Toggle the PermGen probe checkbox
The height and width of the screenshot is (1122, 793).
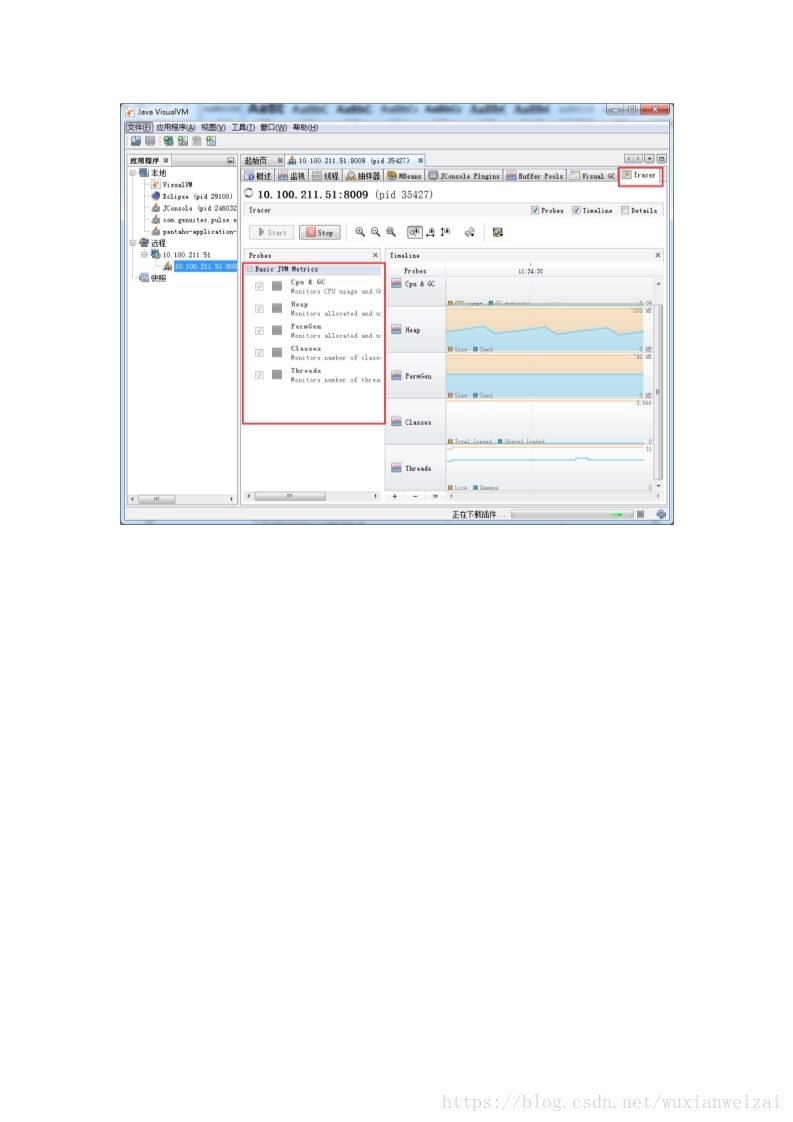click(259, 331)
